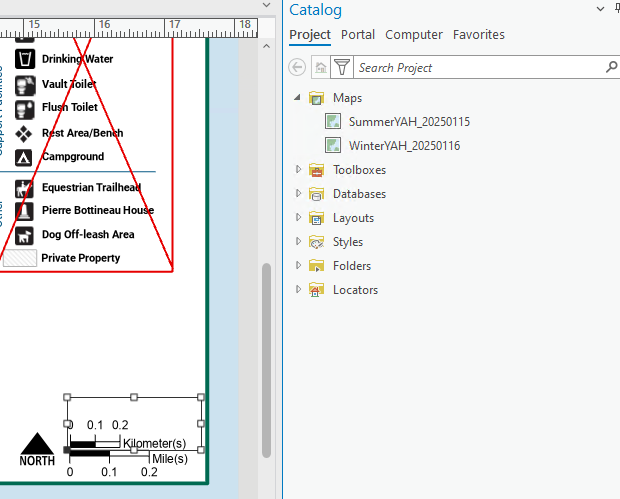Click the Toolboxes folder icon
This screenshot has width=620, height=499.
(316, 170)
